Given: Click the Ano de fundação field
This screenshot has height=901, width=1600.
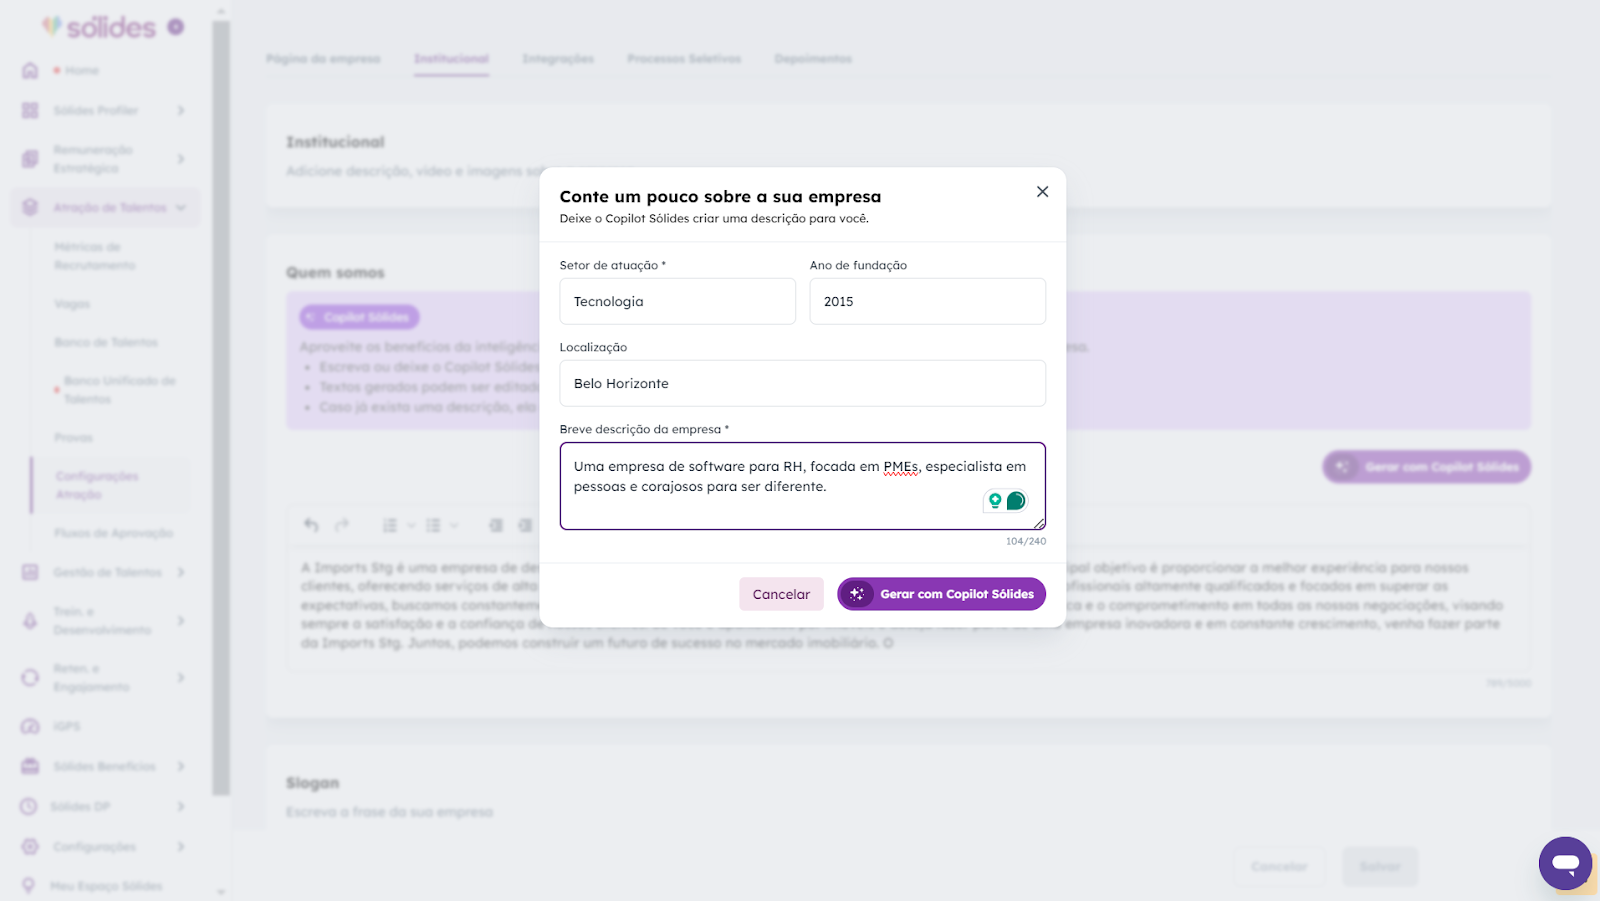Looking at the screenshot, I should pyautogui.click(x=927, y=301).
